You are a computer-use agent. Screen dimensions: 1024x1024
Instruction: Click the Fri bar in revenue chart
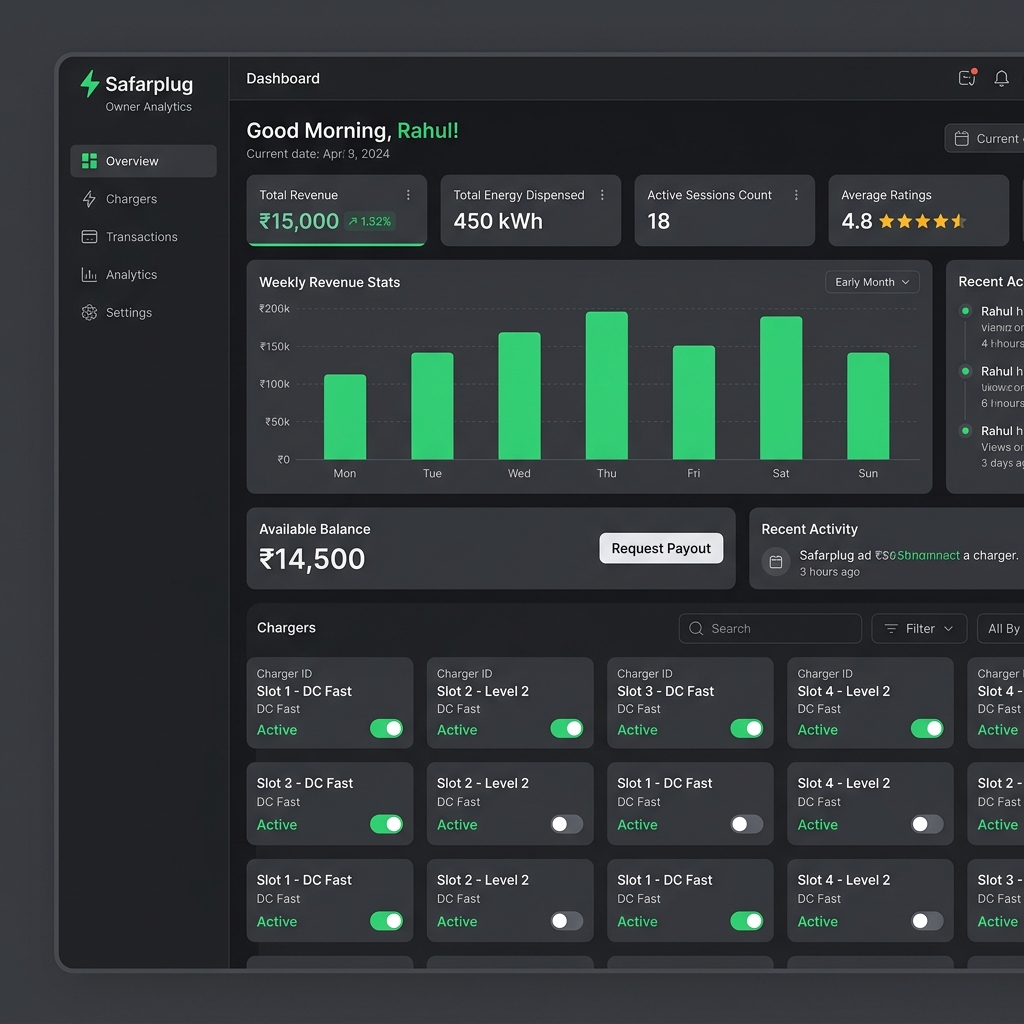(694, 402)
